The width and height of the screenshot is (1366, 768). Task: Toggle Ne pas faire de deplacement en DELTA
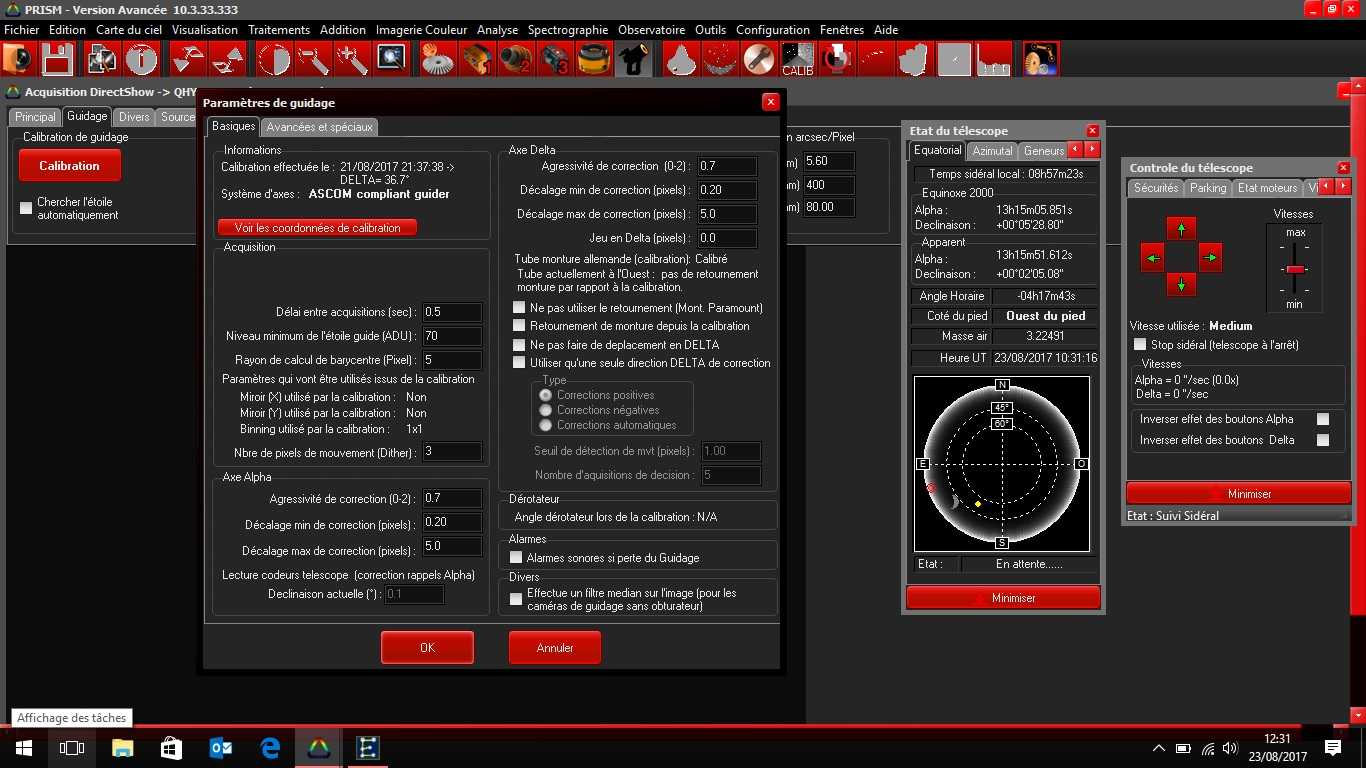click(519, 345)
